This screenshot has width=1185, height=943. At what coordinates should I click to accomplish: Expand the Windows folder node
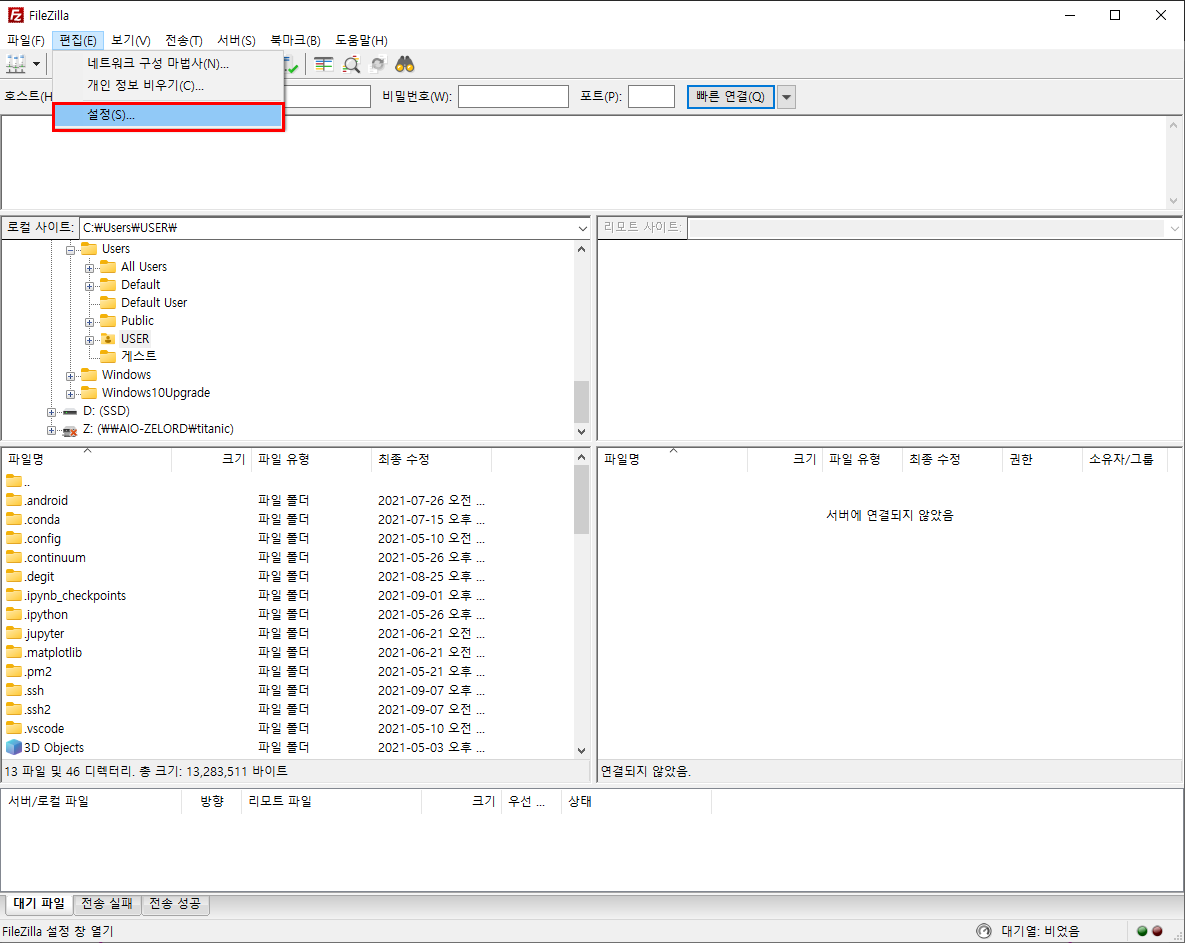pos(70,376)
